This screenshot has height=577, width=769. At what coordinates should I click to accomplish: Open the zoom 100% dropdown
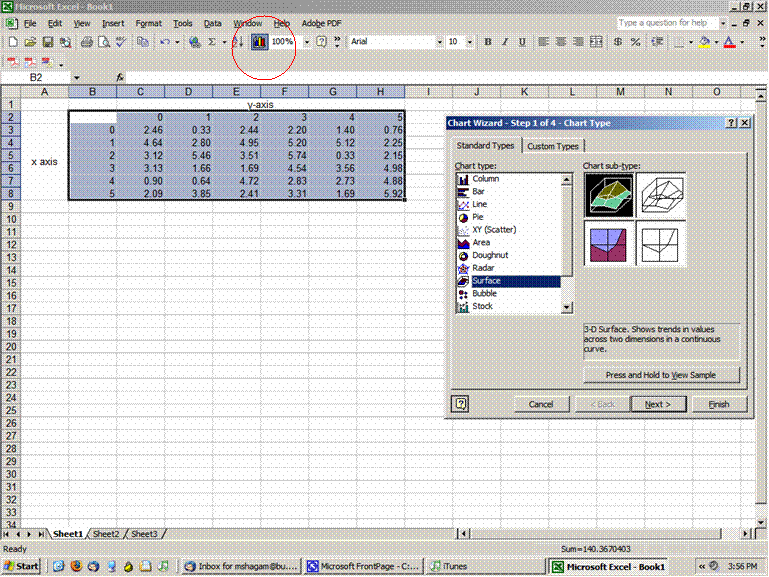click(306, 42)
